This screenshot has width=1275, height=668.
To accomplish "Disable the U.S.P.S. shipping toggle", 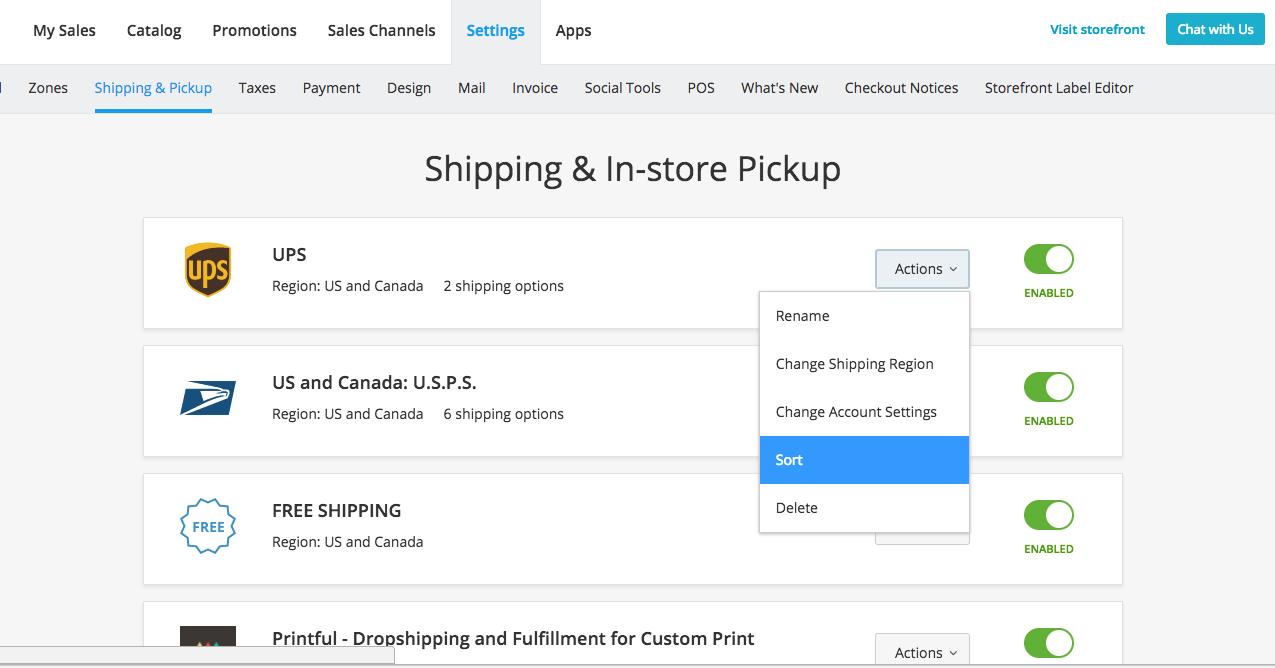I will (x=1048, y=387).
